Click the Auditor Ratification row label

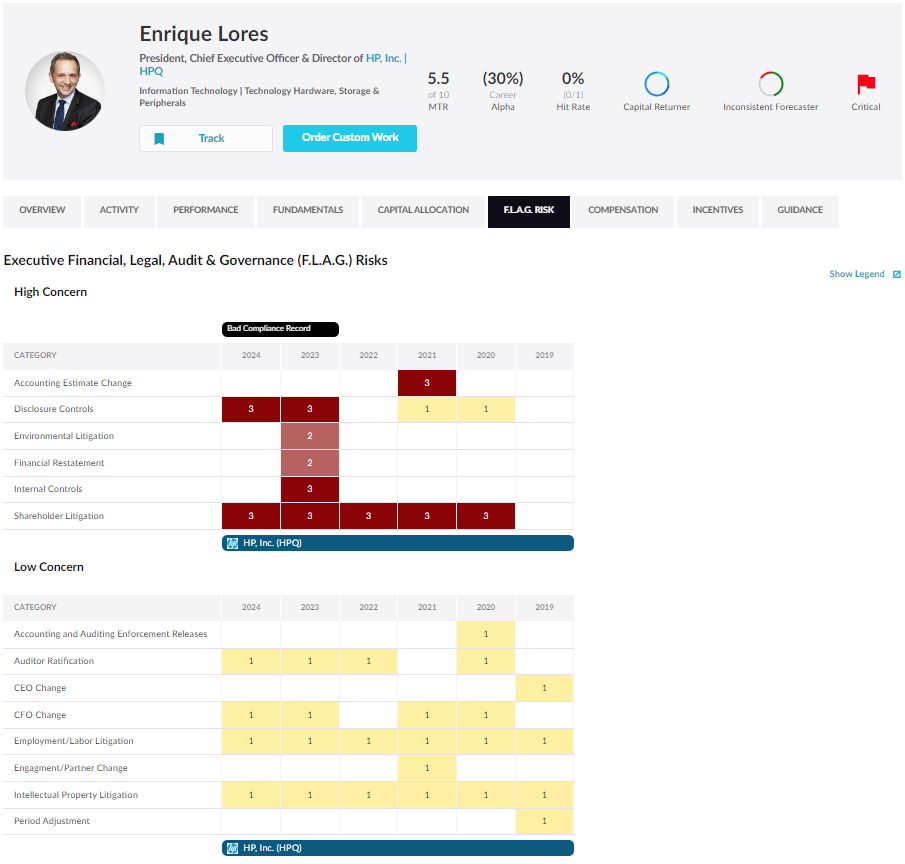pyautogui.click(x=54, y=661)
